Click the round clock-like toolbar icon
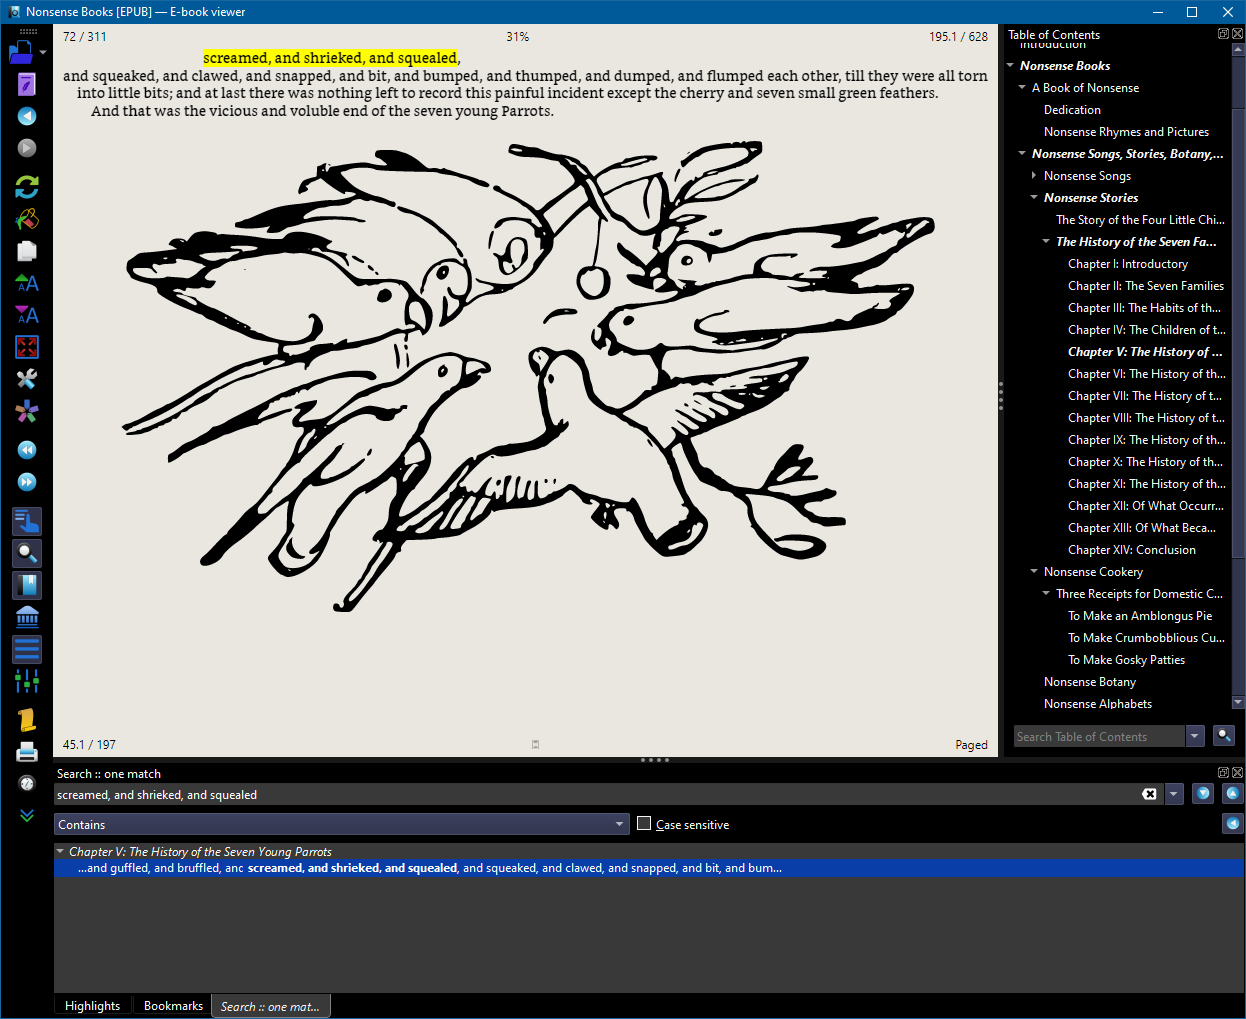1246x1019 pixels. pyautogui.click(x=27, y=784)
